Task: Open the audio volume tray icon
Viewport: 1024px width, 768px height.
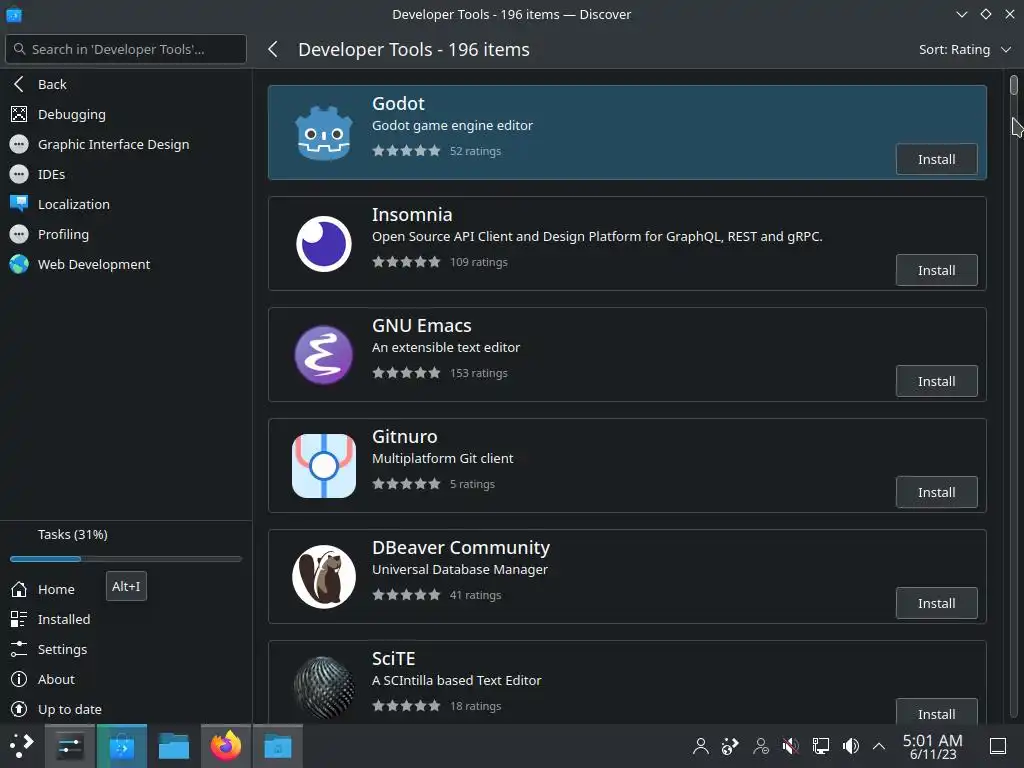Action: click(850, 746)
